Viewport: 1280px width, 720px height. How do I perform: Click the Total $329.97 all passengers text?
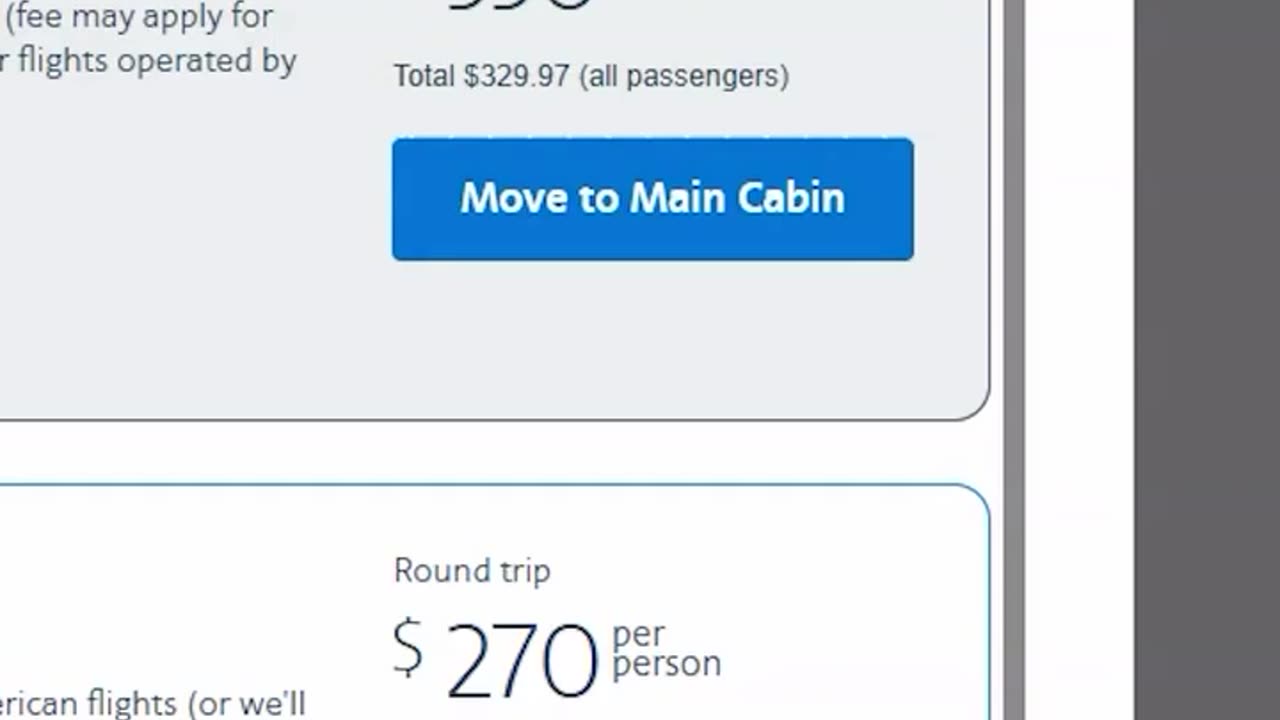tap(590, 76)
